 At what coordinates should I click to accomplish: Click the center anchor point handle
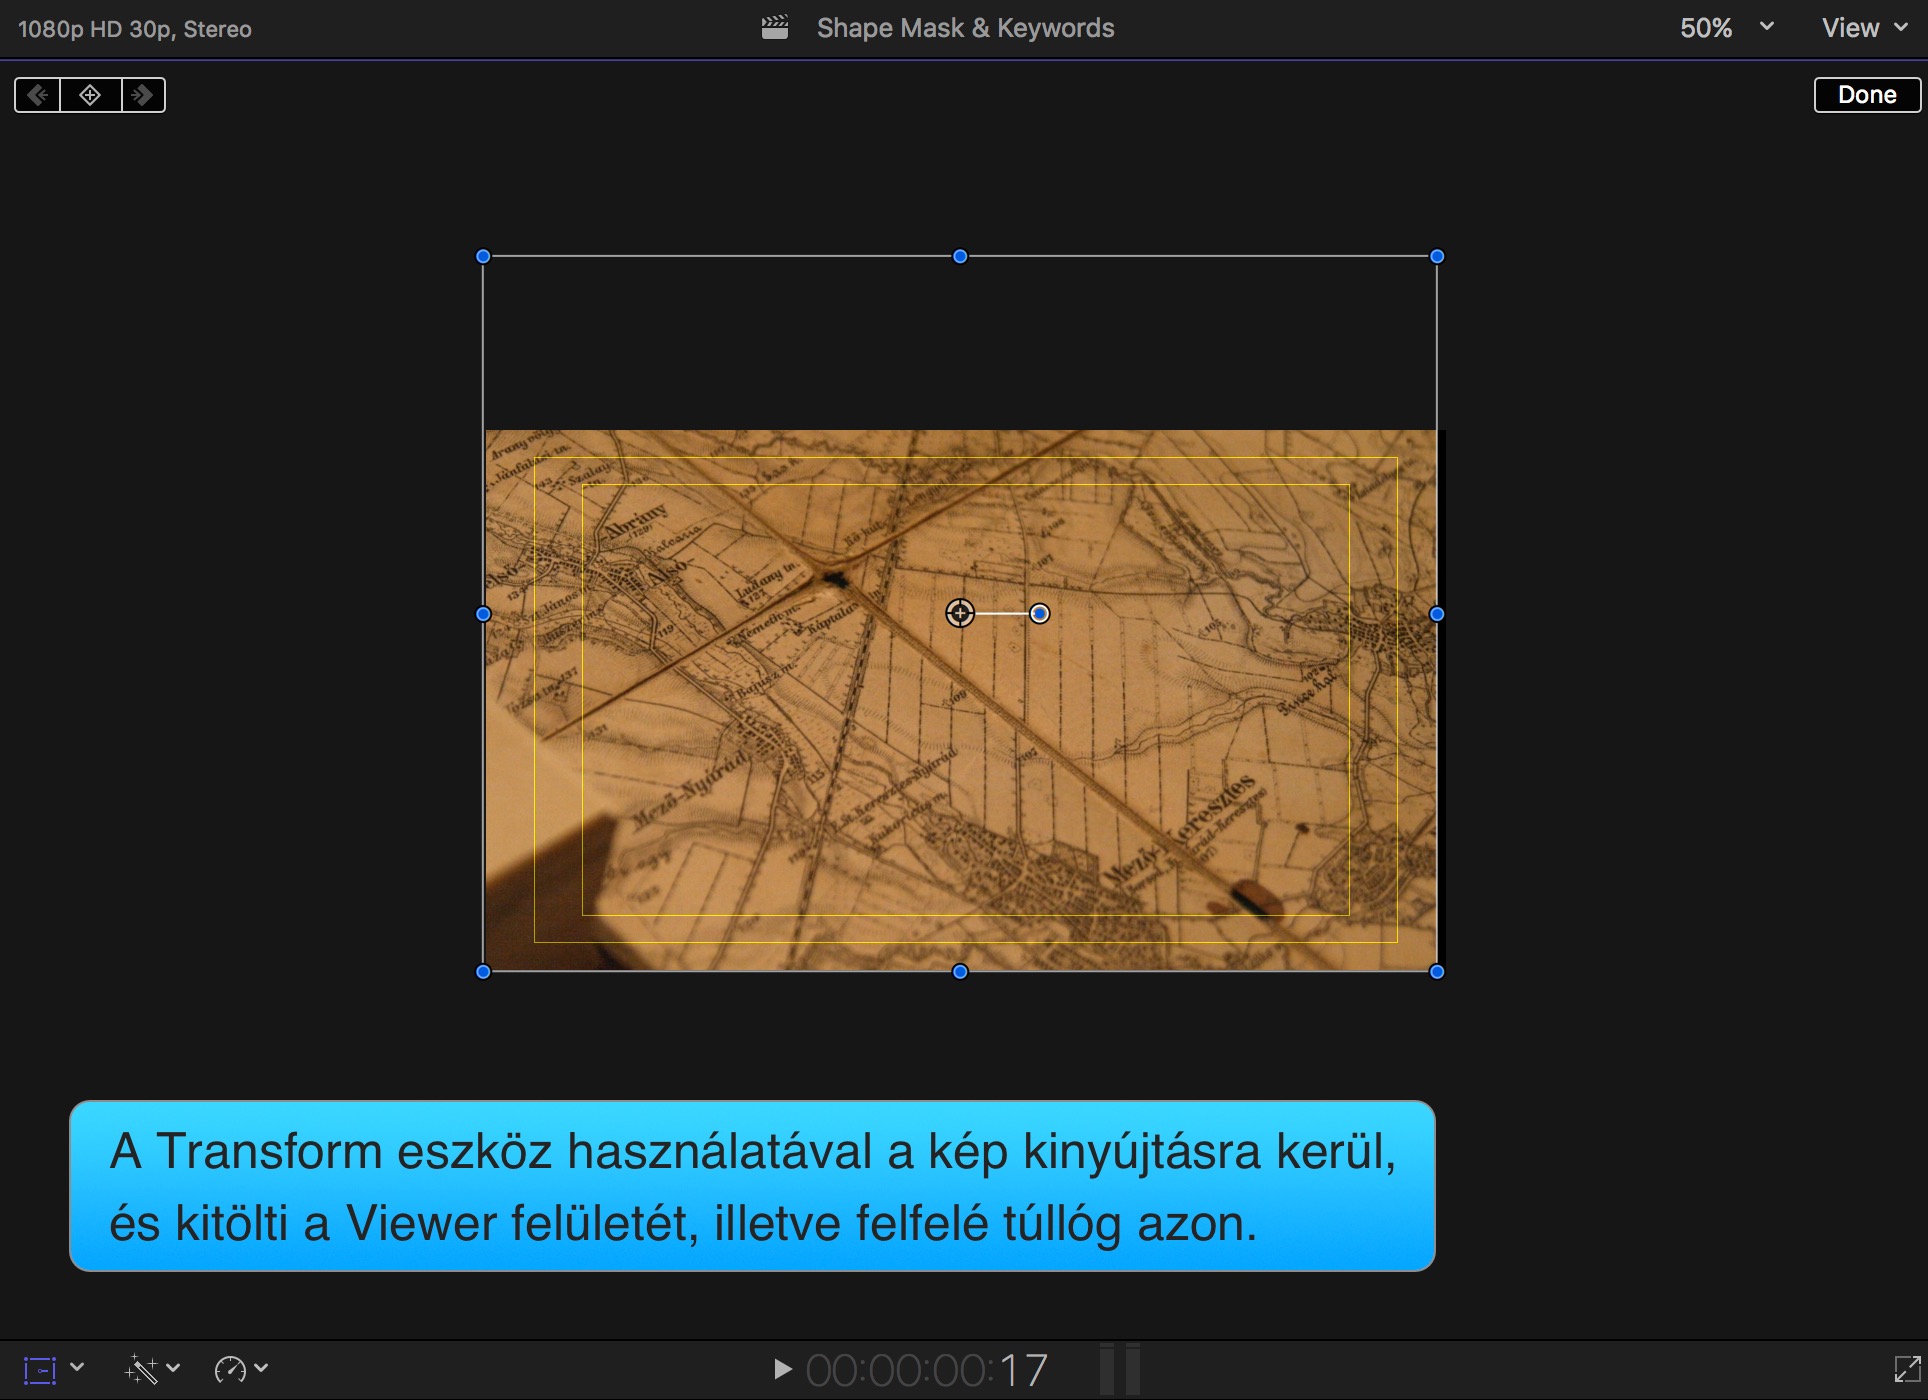click(x=960, y=613)
